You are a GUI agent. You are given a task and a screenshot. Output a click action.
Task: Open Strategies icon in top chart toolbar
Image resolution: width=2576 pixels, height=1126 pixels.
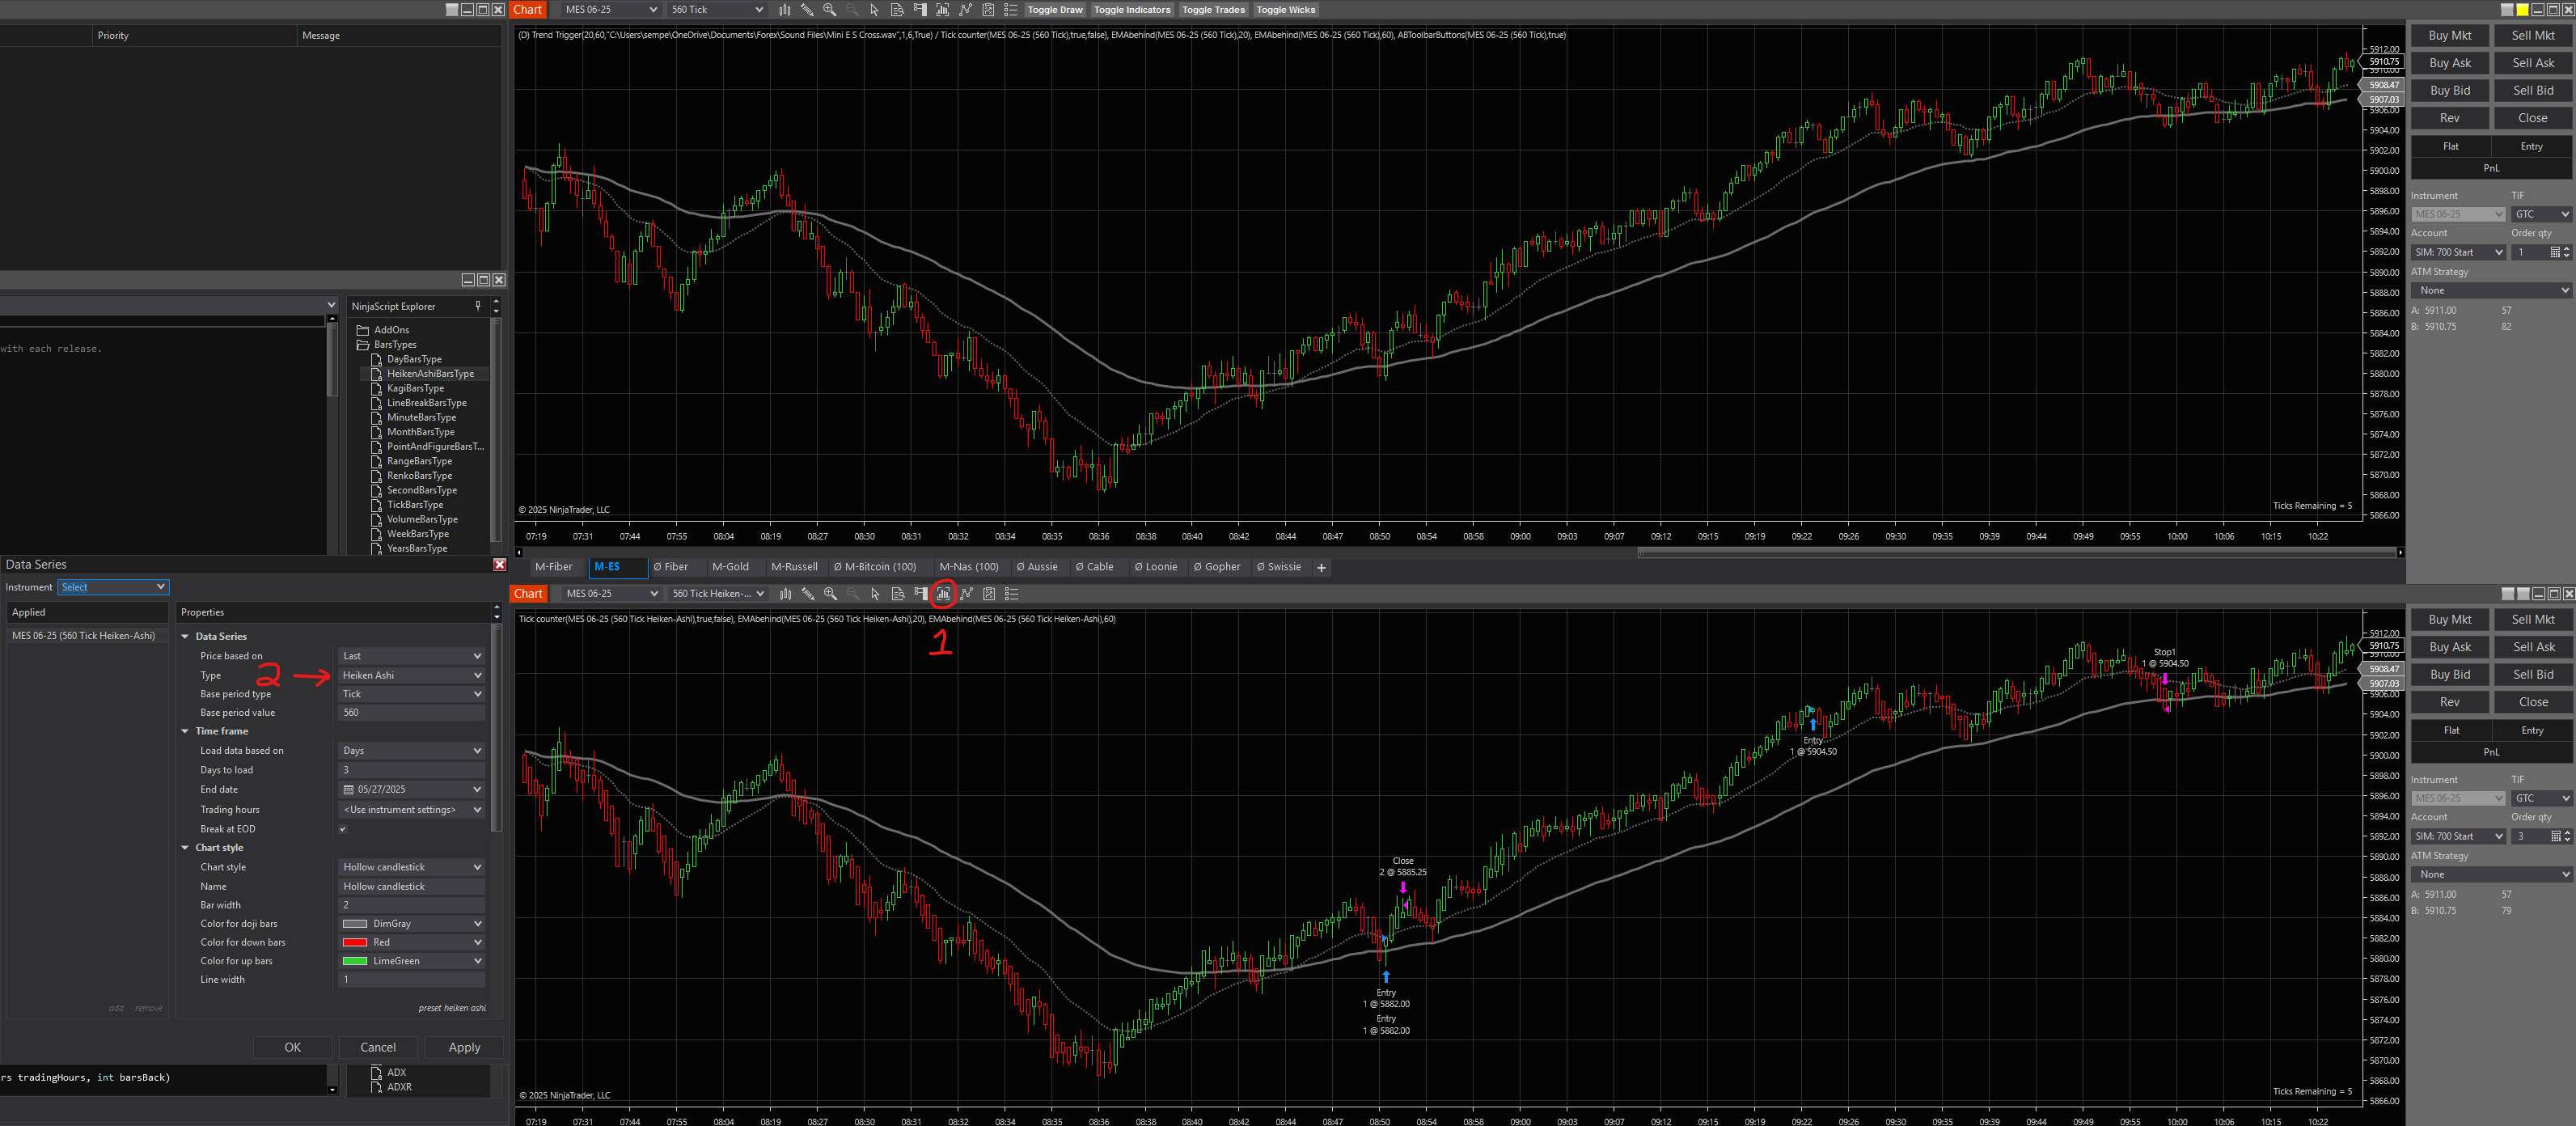(988, 10)
